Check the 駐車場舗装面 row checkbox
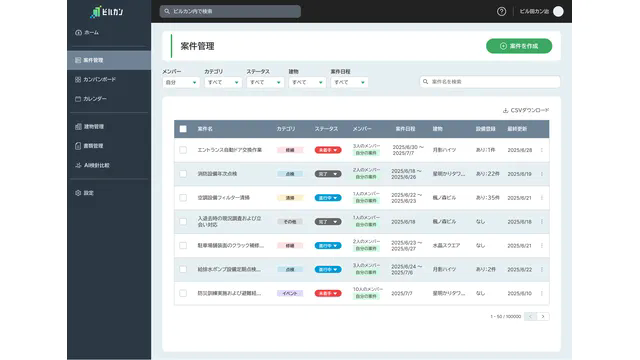The width and height of the screenshot is (640, 360). (183, 245)
